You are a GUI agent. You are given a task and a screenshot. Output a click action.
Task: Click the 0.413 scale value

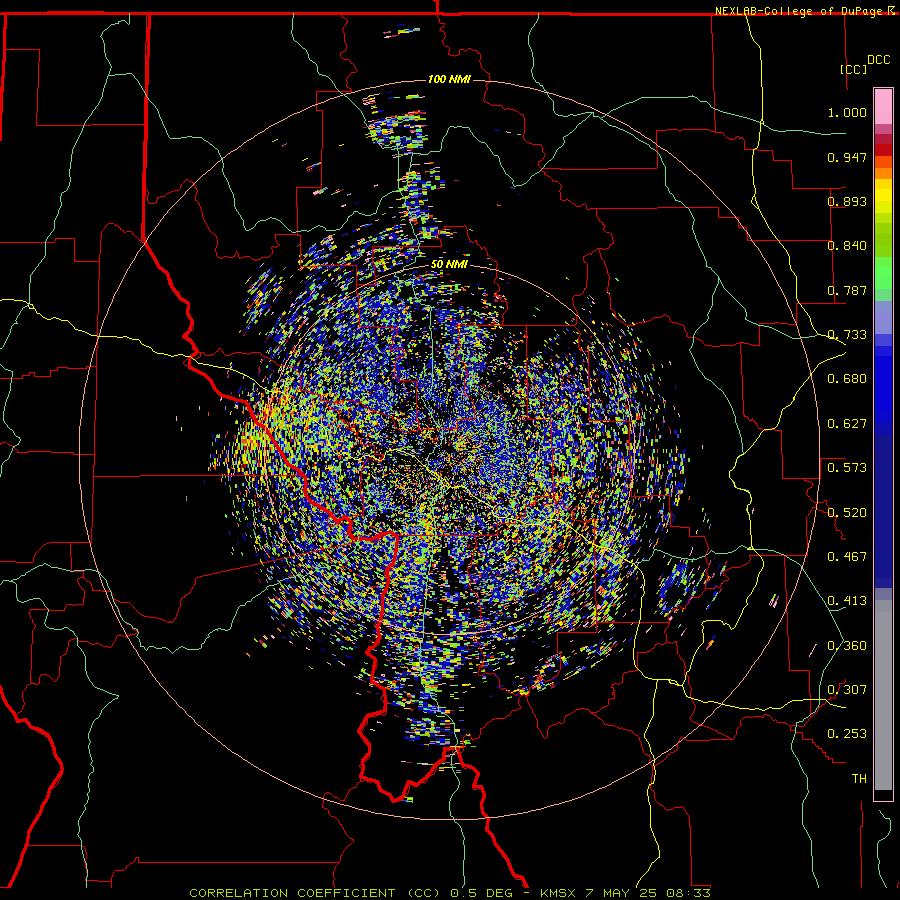pos(847,601)
